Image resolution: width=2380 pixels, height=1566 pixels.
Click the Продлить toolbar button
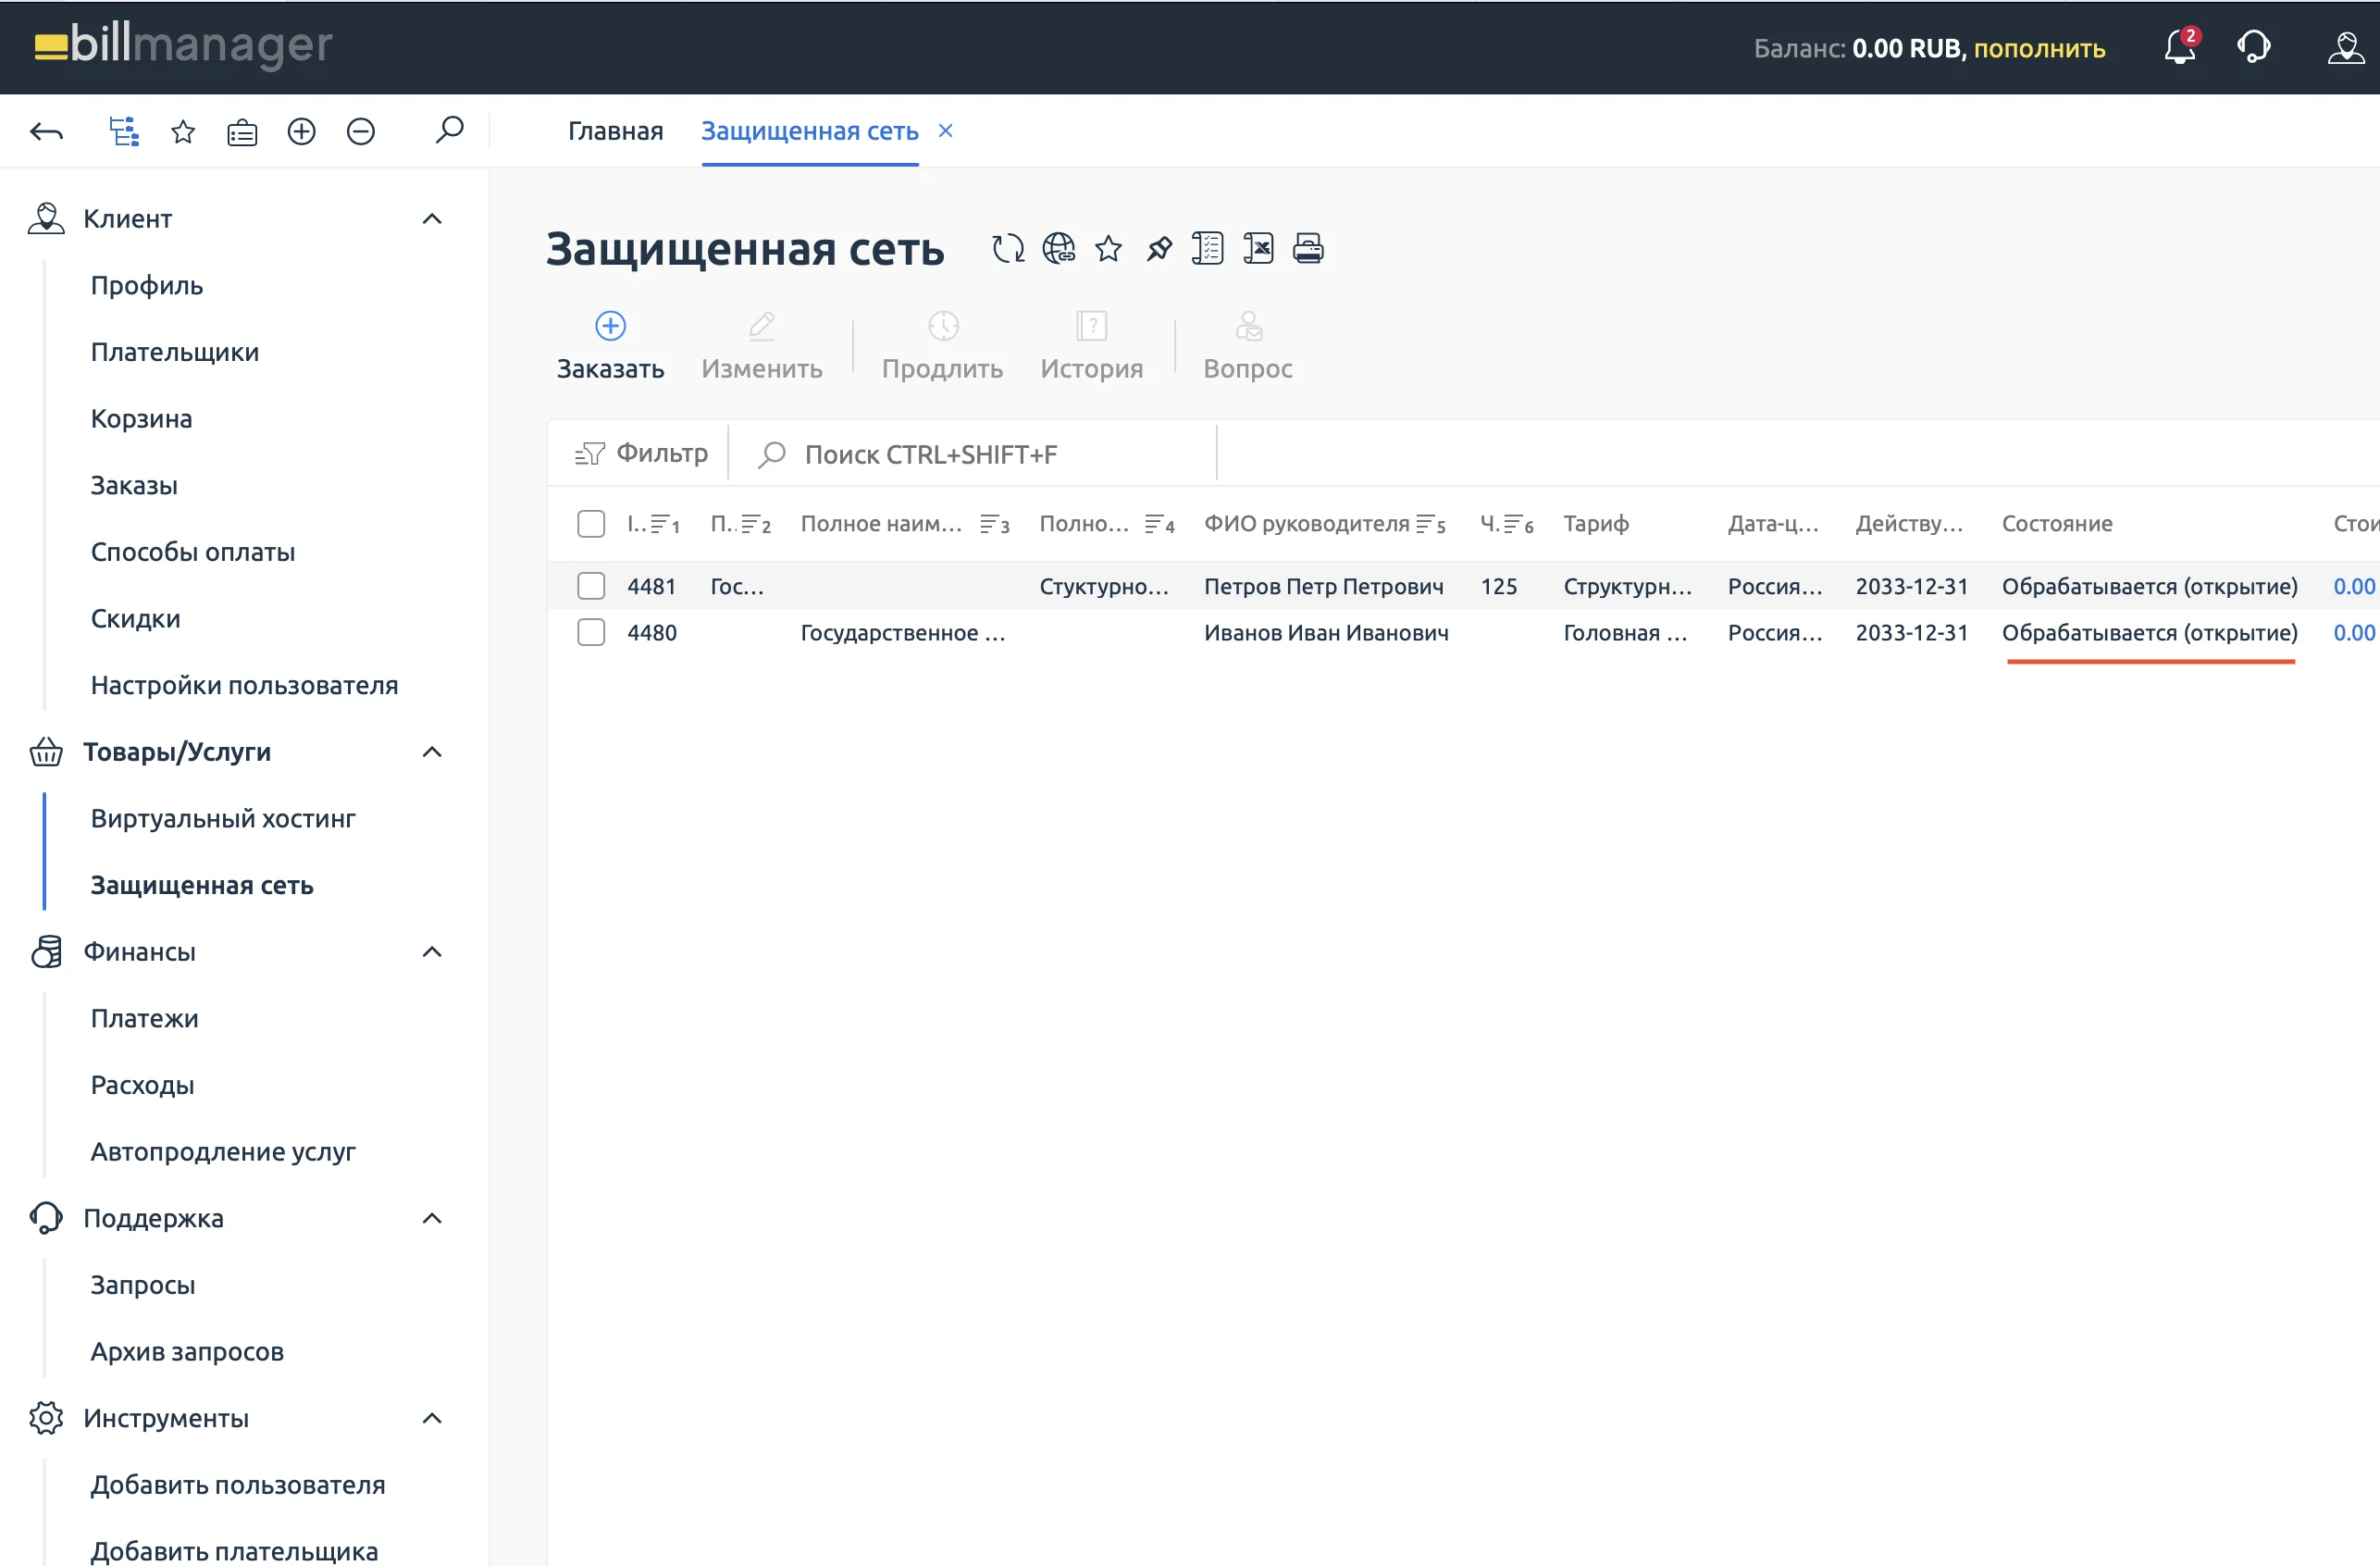point(942,347)
